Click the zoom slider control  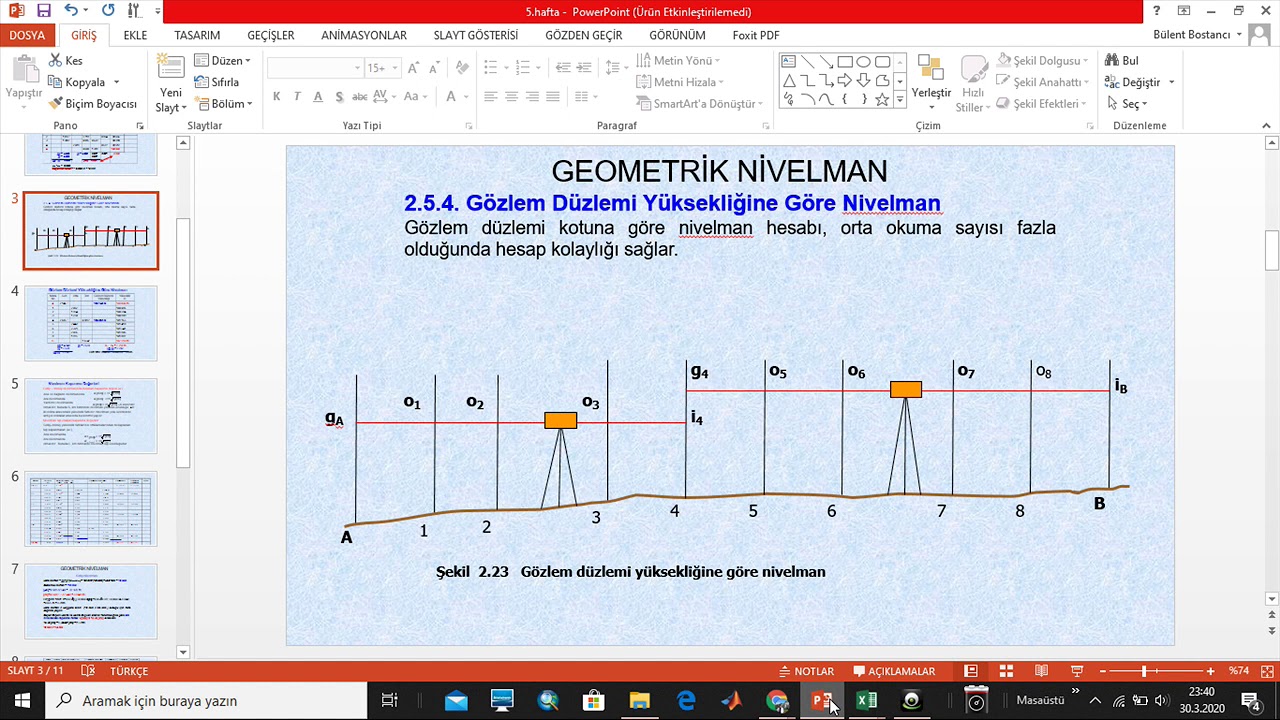pos(1143,671)
